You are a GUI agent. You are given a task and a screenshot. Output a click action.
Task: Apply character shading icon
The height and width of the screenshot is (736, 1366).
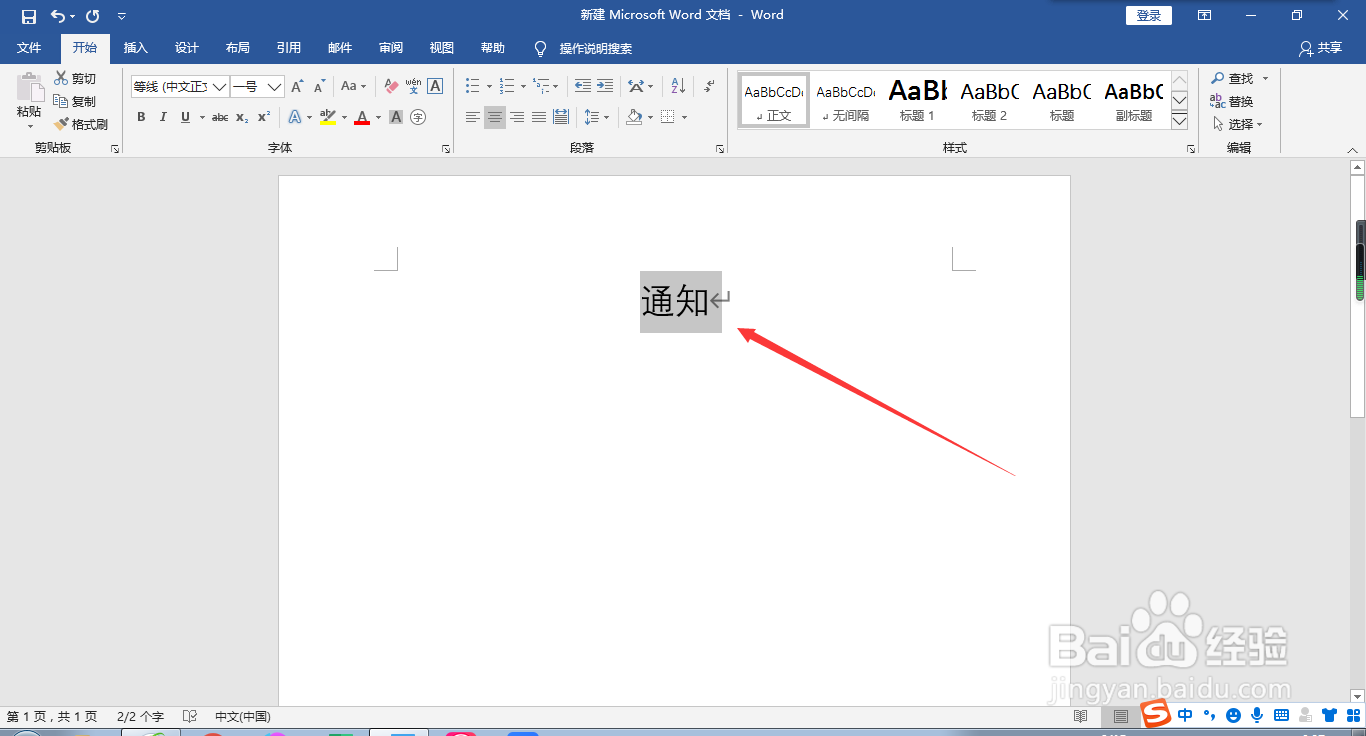click(396, 117)
